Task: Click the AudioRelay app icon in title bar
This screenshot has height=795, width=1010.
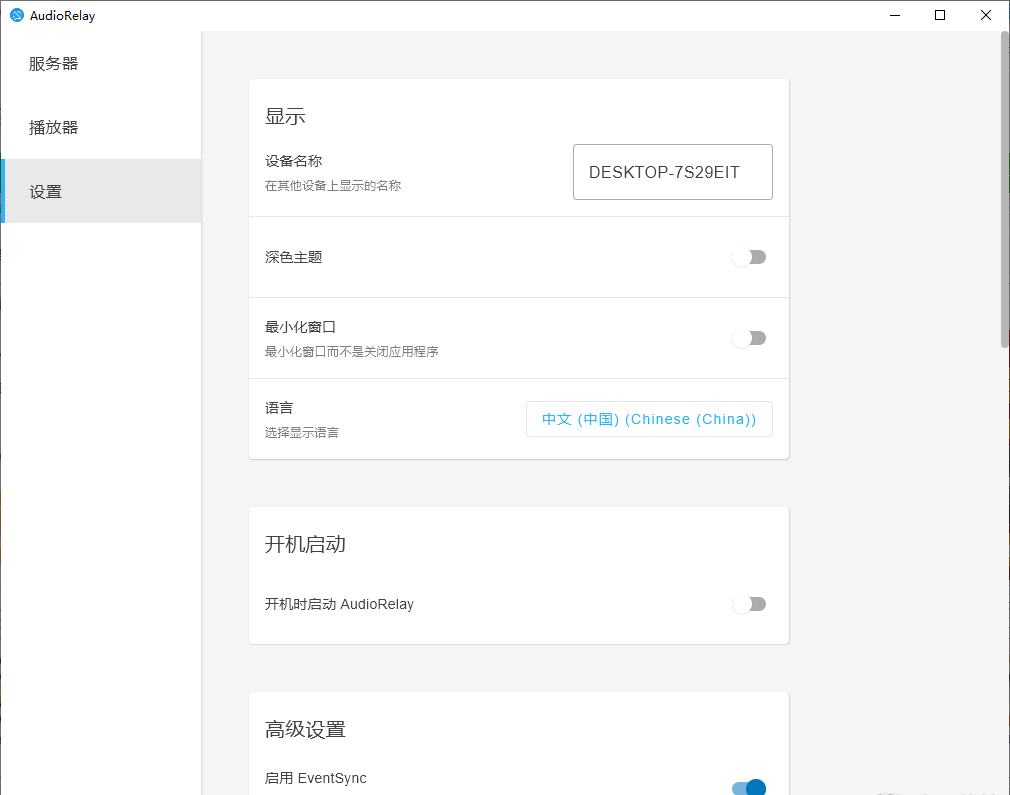Action: [x=17, y=15]
